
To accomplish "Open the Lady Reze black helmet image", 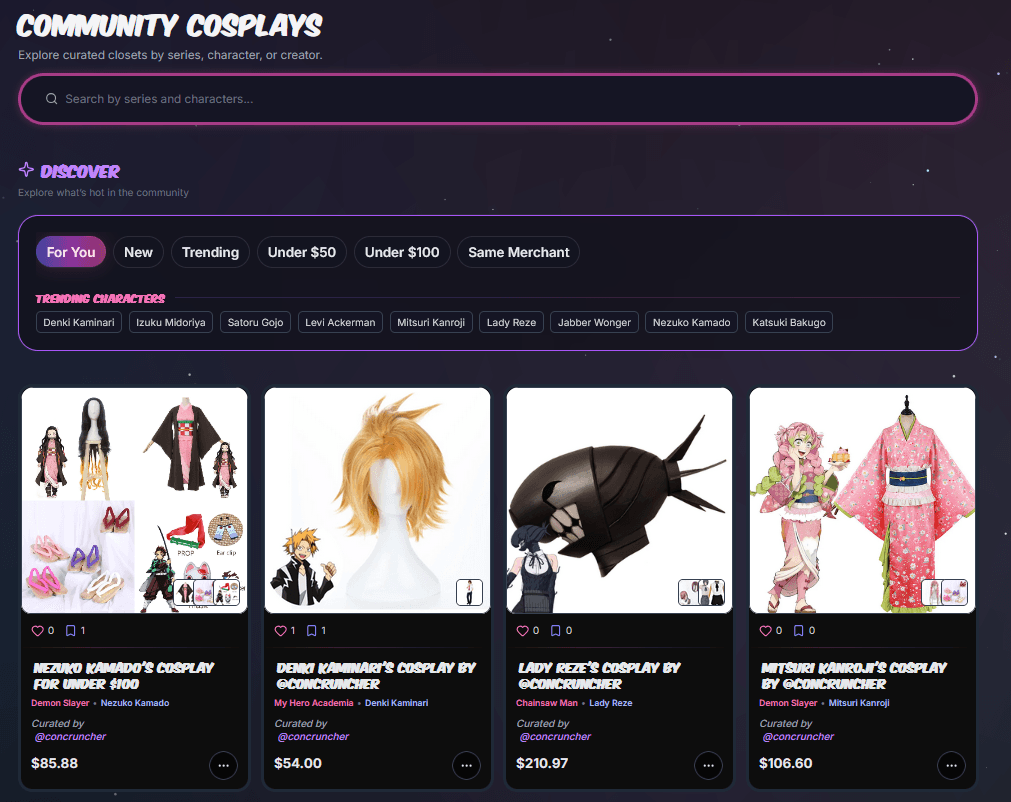I will tap(620, 500).
